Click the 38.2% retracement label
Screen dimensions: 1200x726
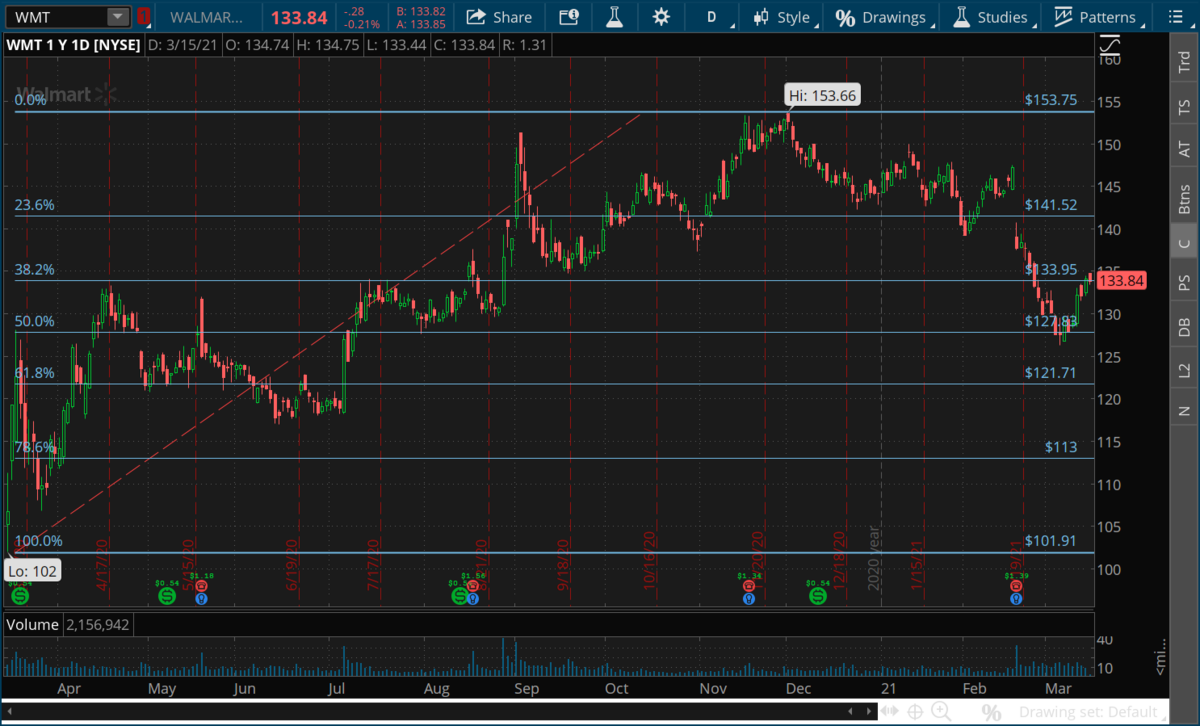point(35,269)
